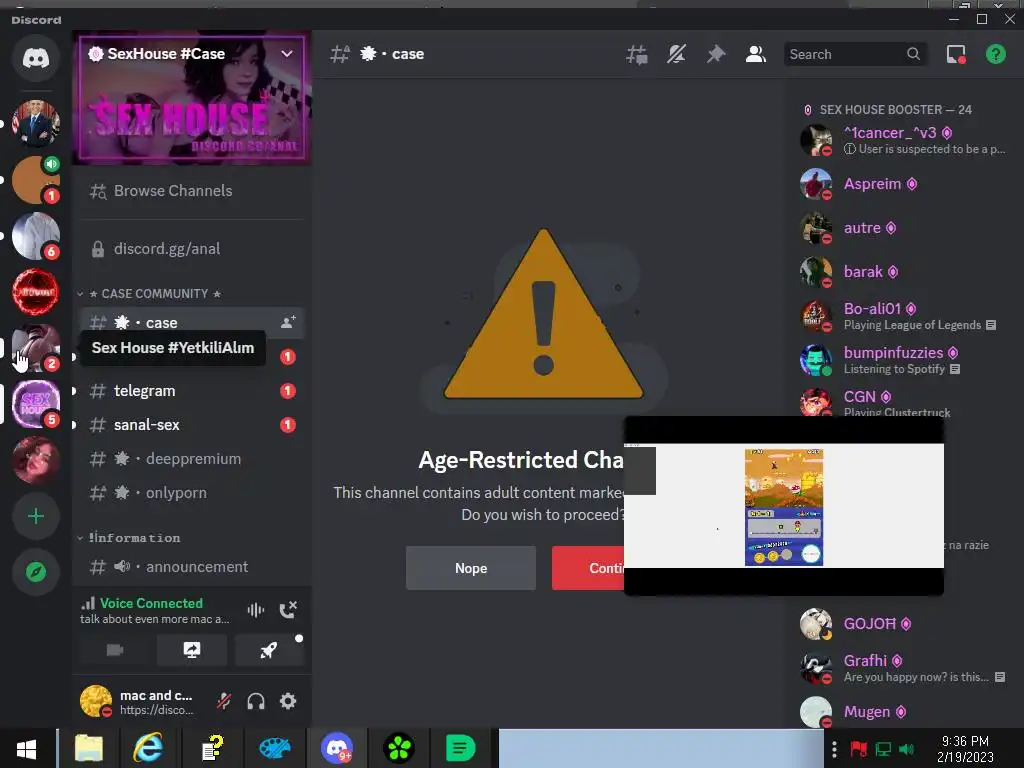1024x768 pixels.
Task: Open Browse Channels
Action: (191, 191)
